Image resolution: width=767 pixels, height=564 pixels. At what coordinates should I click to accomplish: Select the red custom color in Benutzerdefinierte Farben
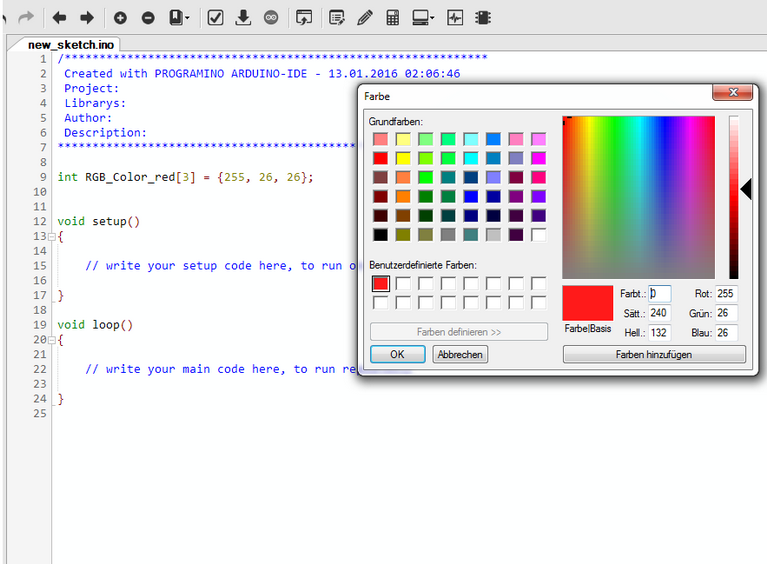tap(381, 283)
